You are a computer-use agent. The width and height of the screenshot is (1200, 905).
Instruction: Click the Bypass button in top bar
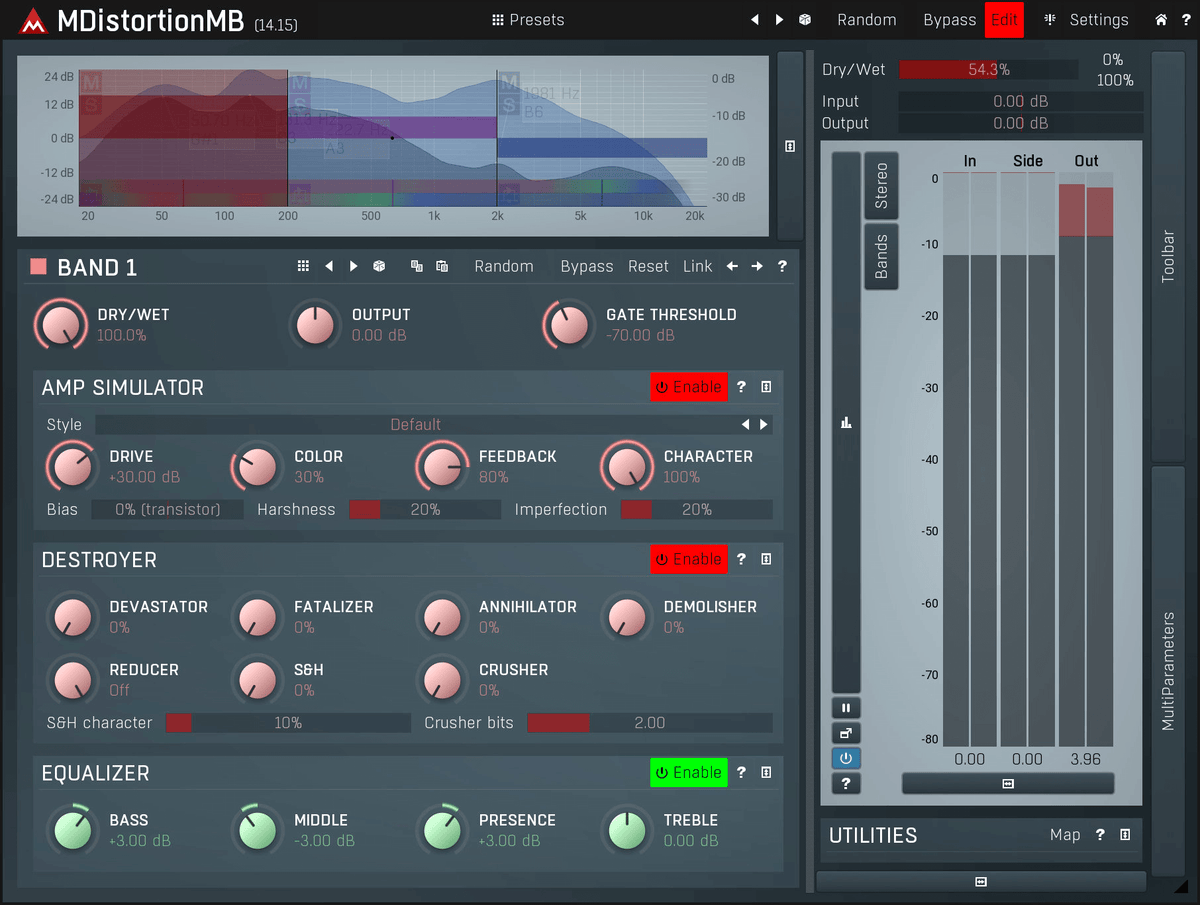tap(949, 20)
